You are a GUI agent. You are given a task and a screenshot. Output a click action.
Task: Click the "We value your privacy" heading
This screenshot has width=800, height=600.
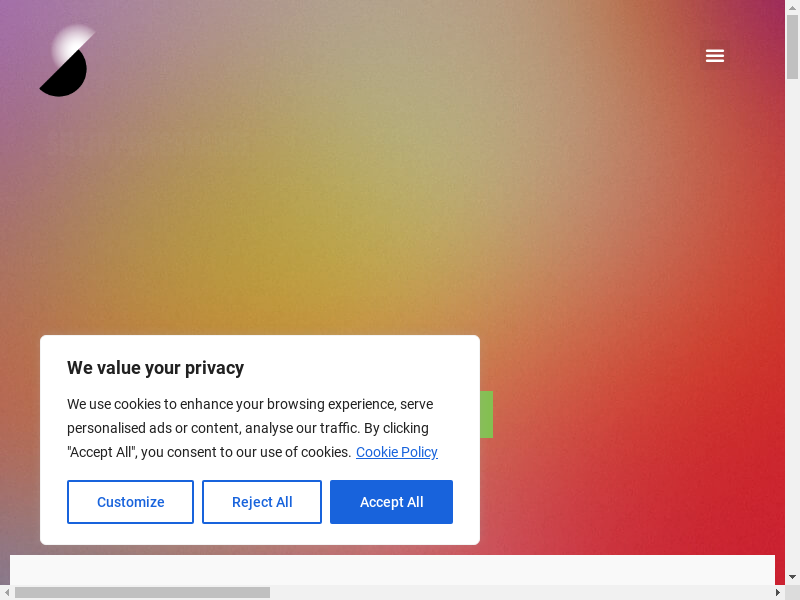(155, 368)
